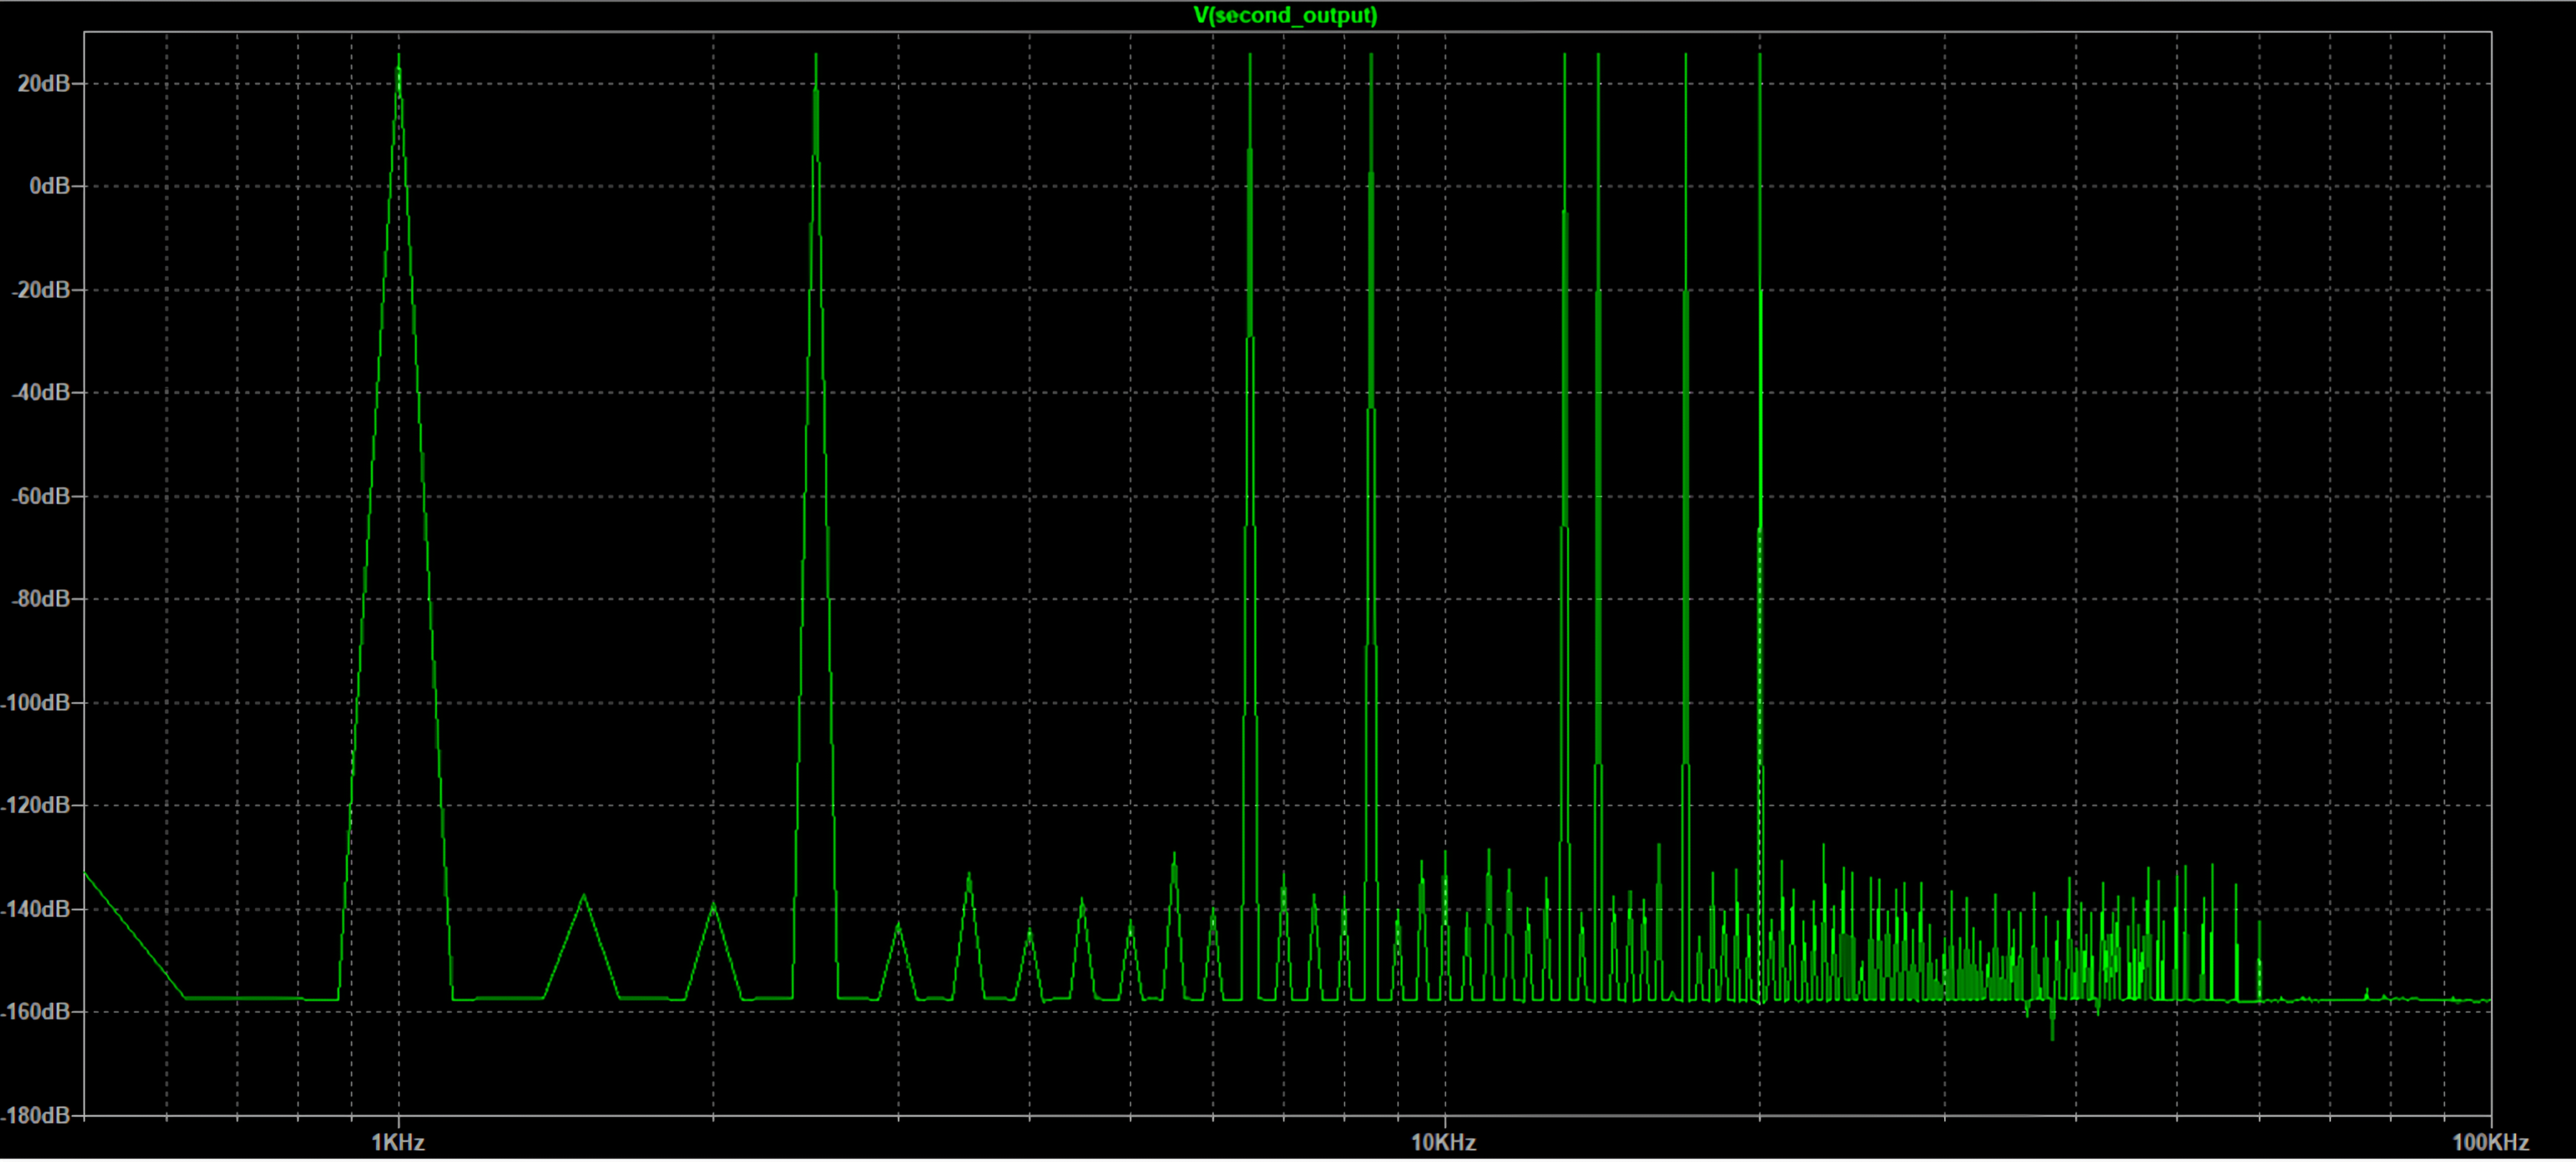The width and height of the screenshot is (2576, 1162).
Task: Click the -80dB axis label
Action: coord(41,599)
